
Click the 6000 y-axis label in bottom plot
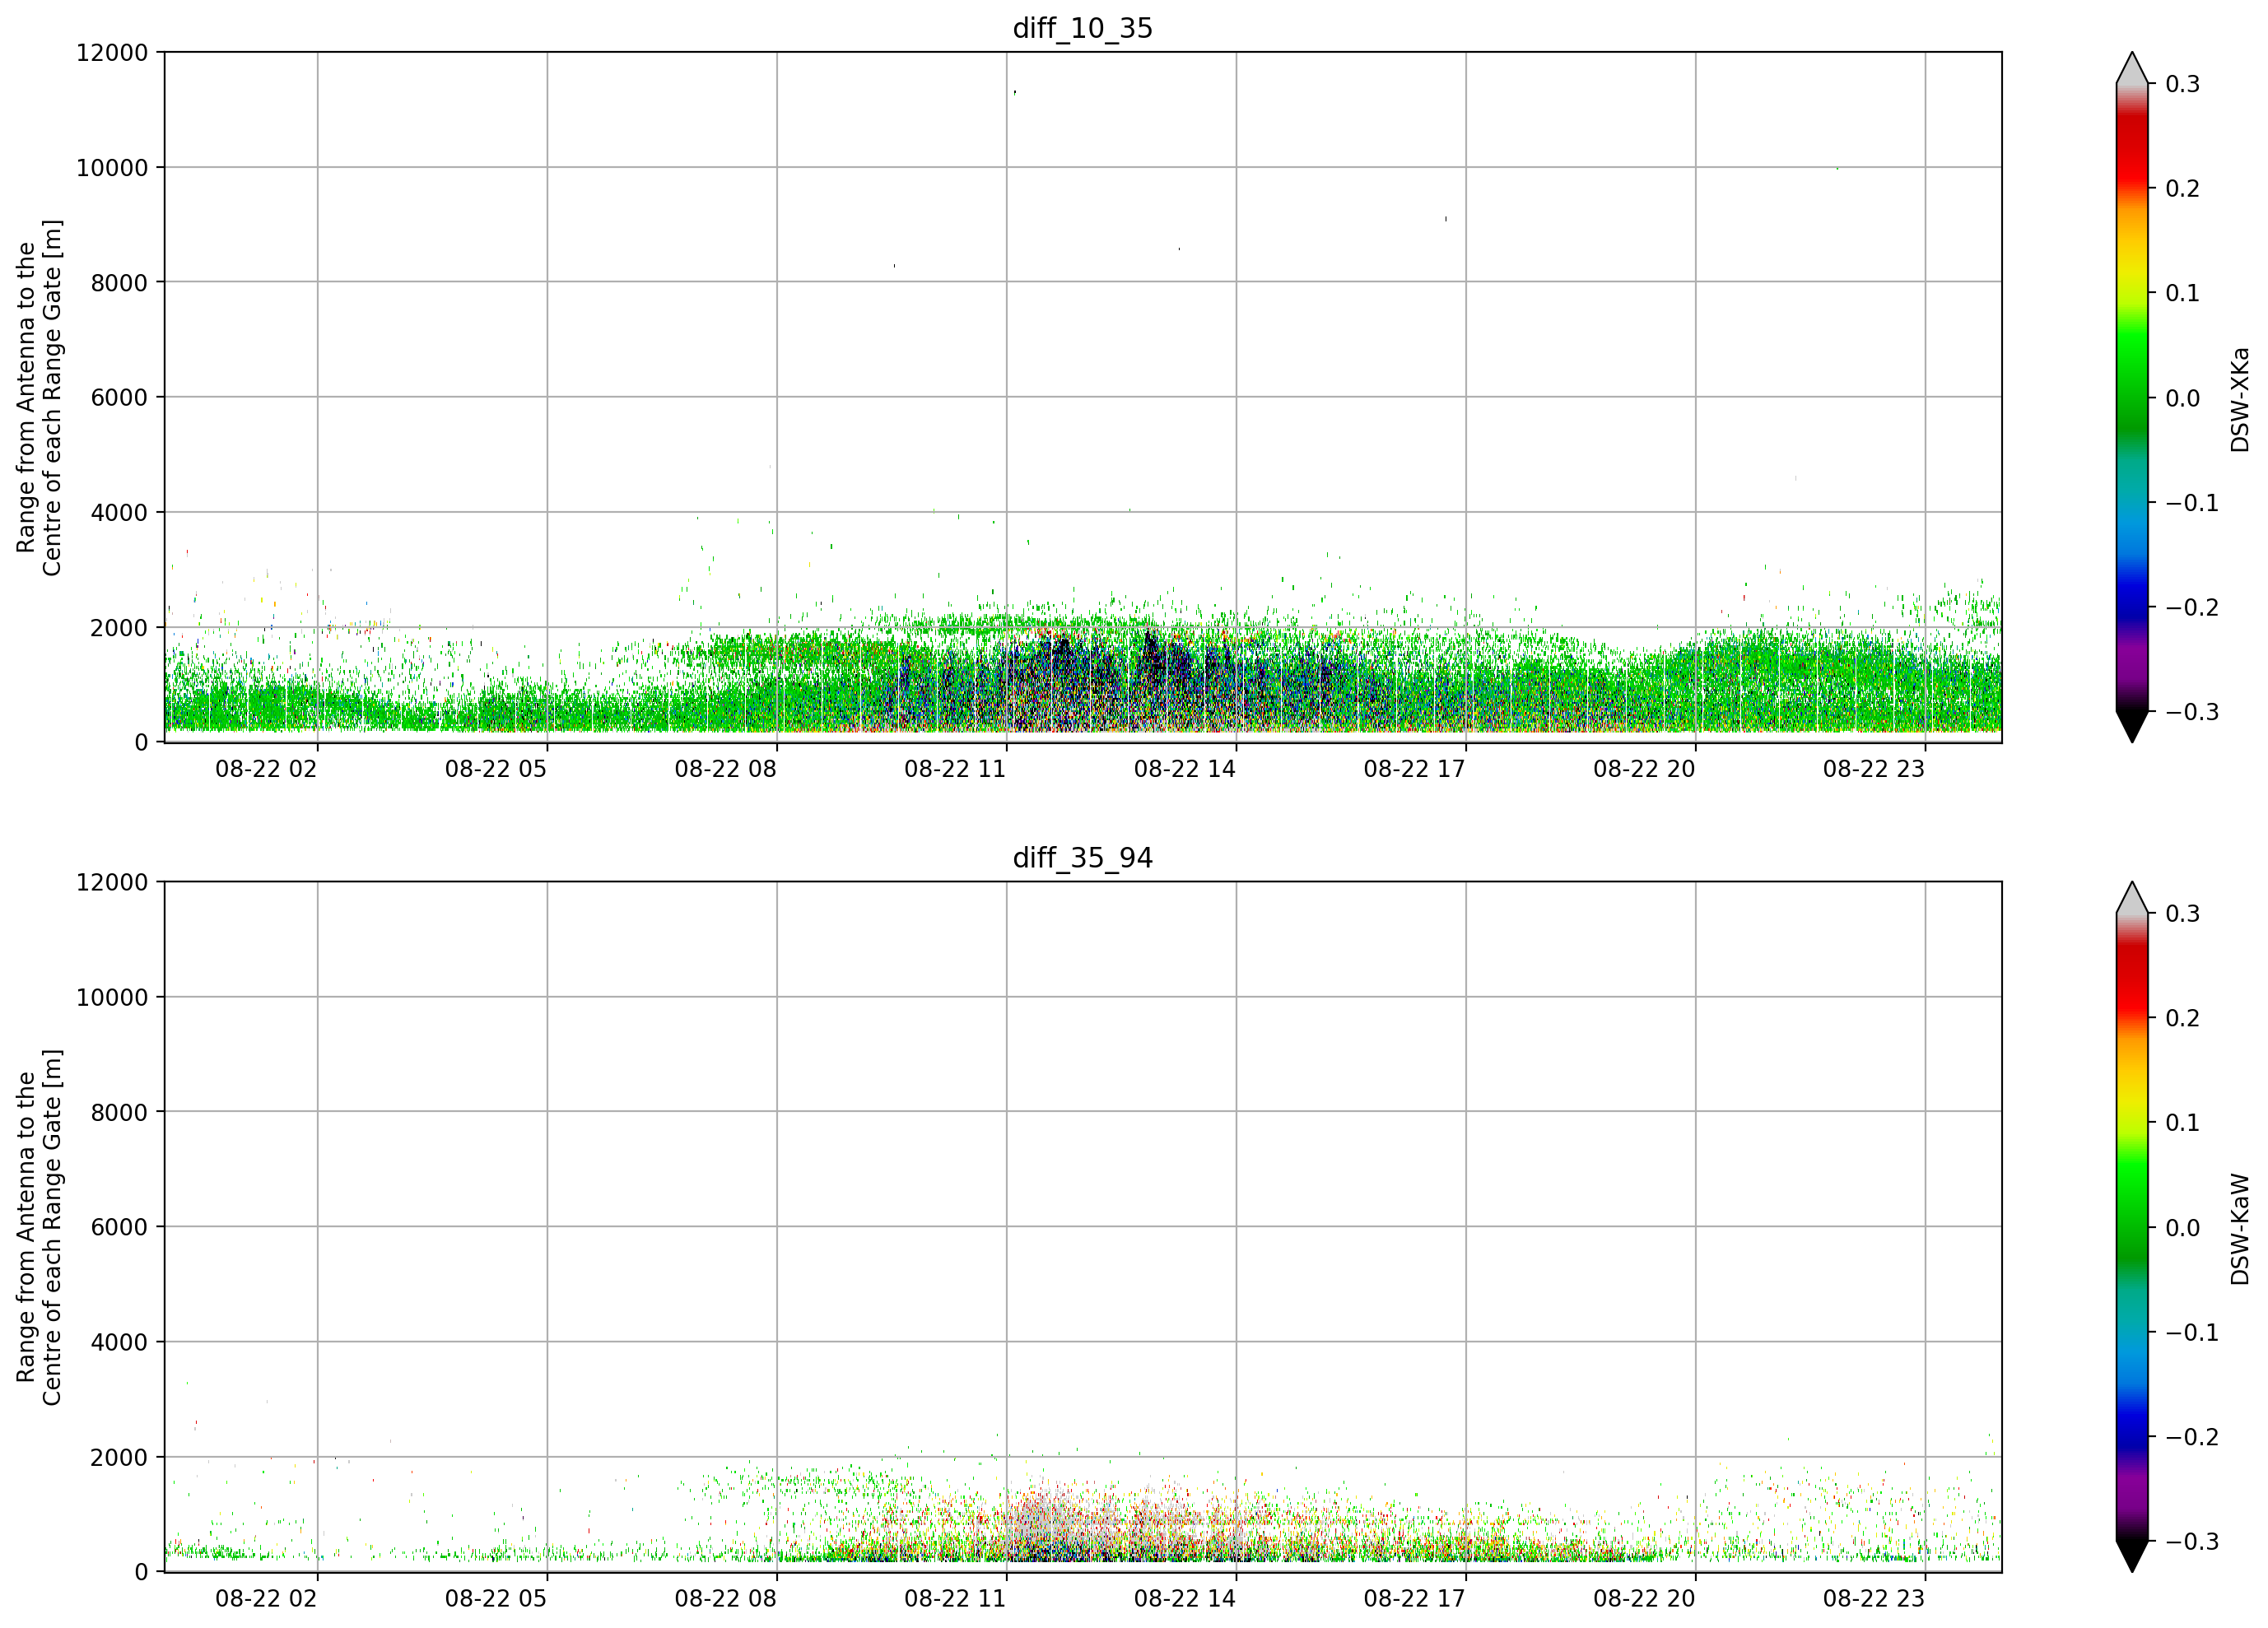coord(119,1227)
